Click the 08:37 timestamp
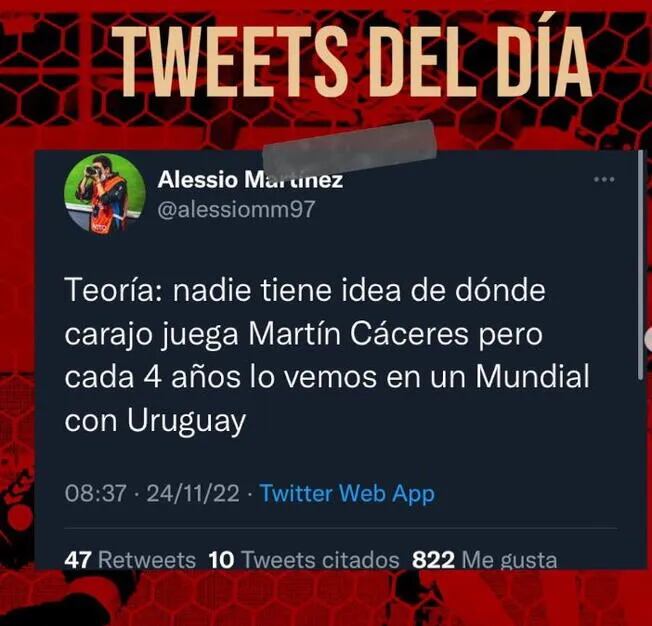Viewport: 652px width, 626px height. pos(96,493)
